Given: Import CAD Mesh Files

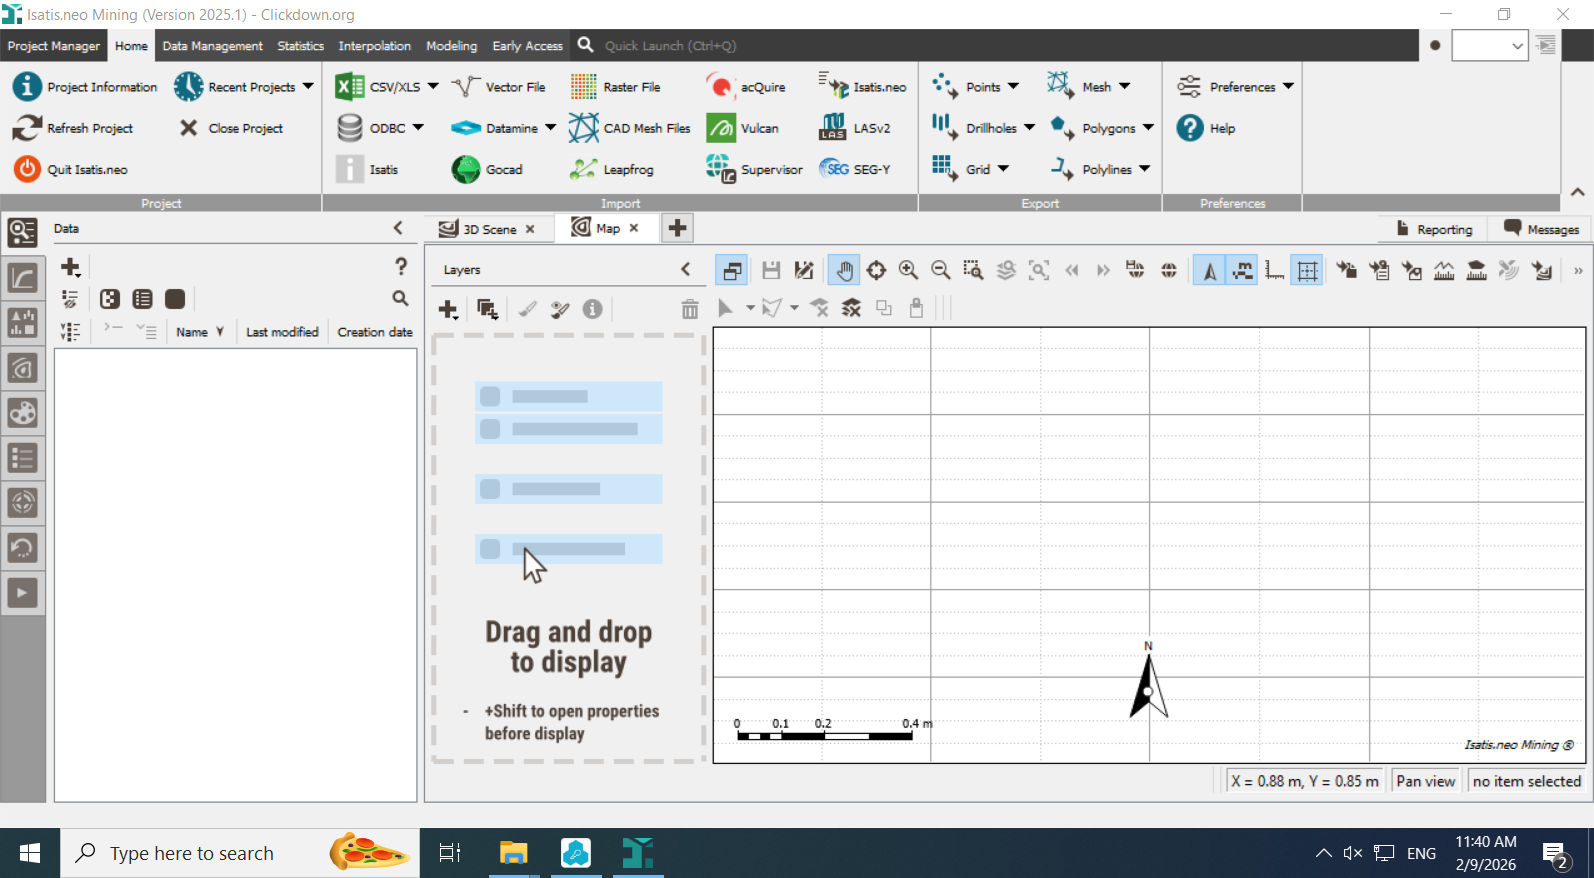Looking at the screenshot, I should [x=630, y=128].
